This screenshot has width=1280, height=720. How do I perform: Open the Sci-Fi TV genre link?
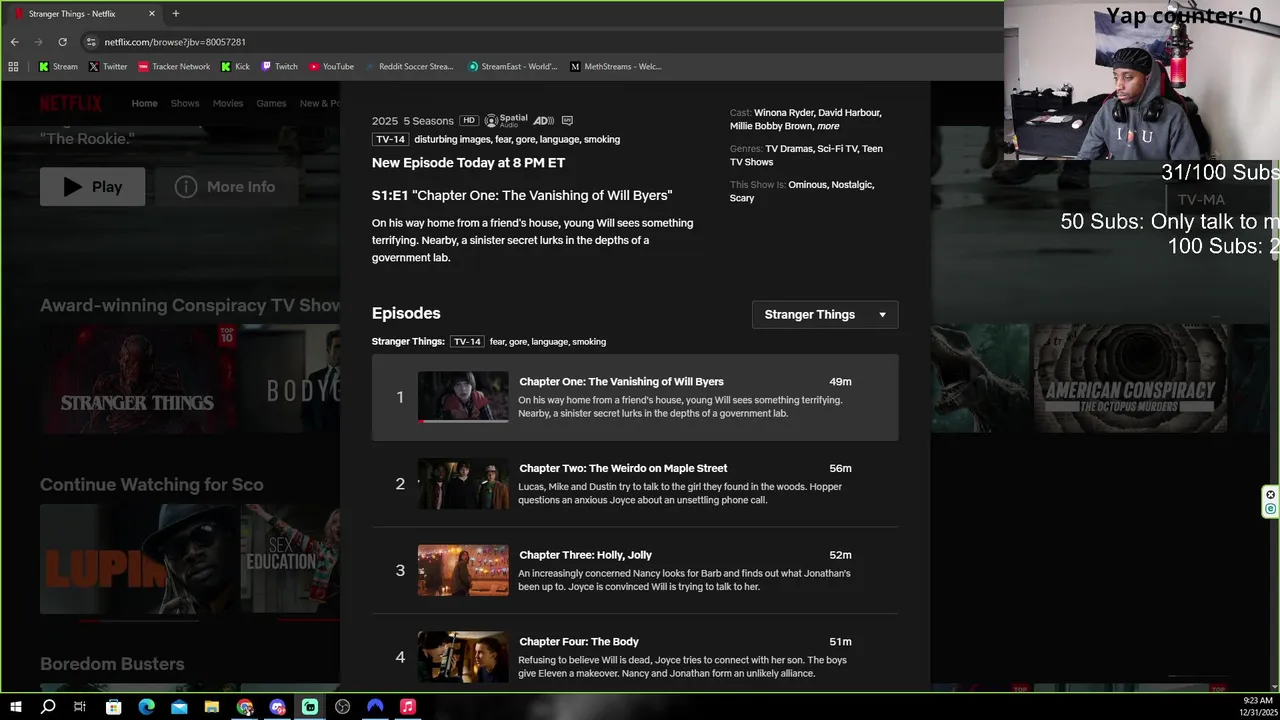(x=837, y=149)
